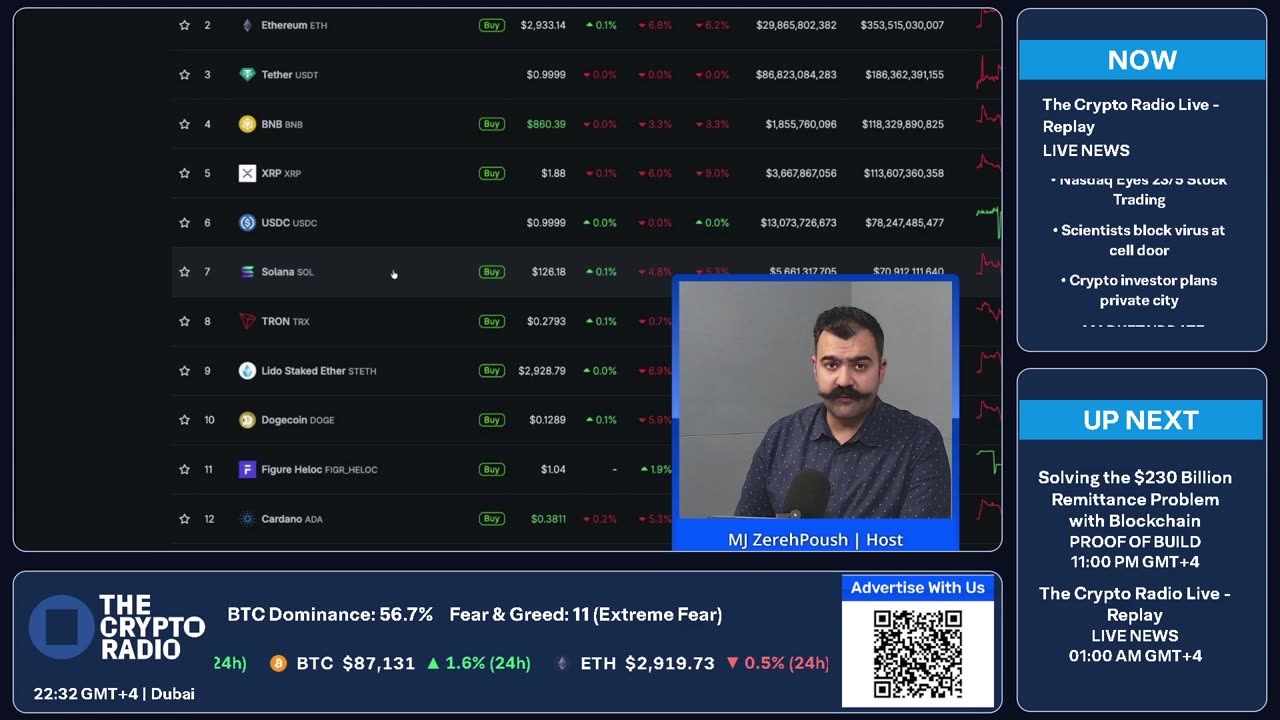Add USDC to favorites with star
The image size is (1280, 720).
(184, 222)
